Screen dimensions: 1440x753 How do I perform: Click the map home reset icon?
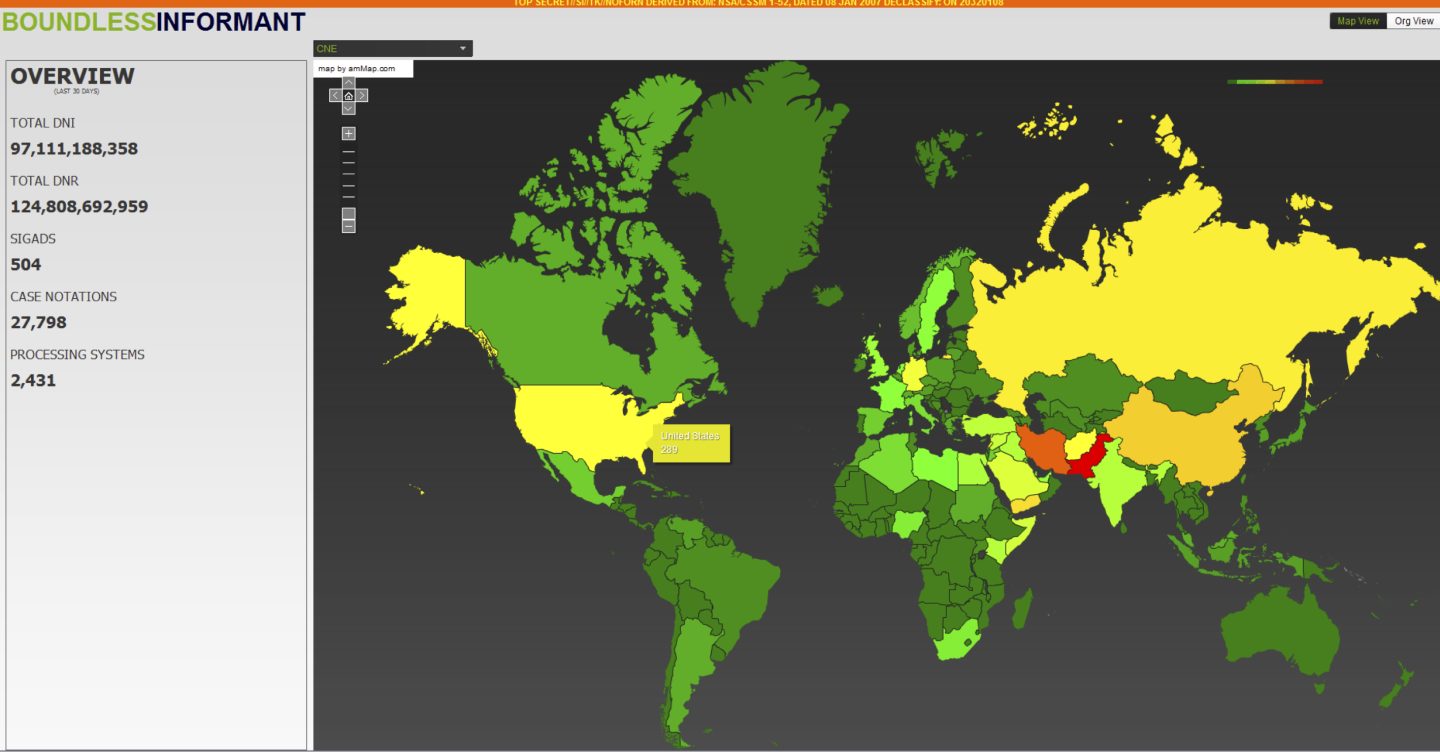coord(348,96)
